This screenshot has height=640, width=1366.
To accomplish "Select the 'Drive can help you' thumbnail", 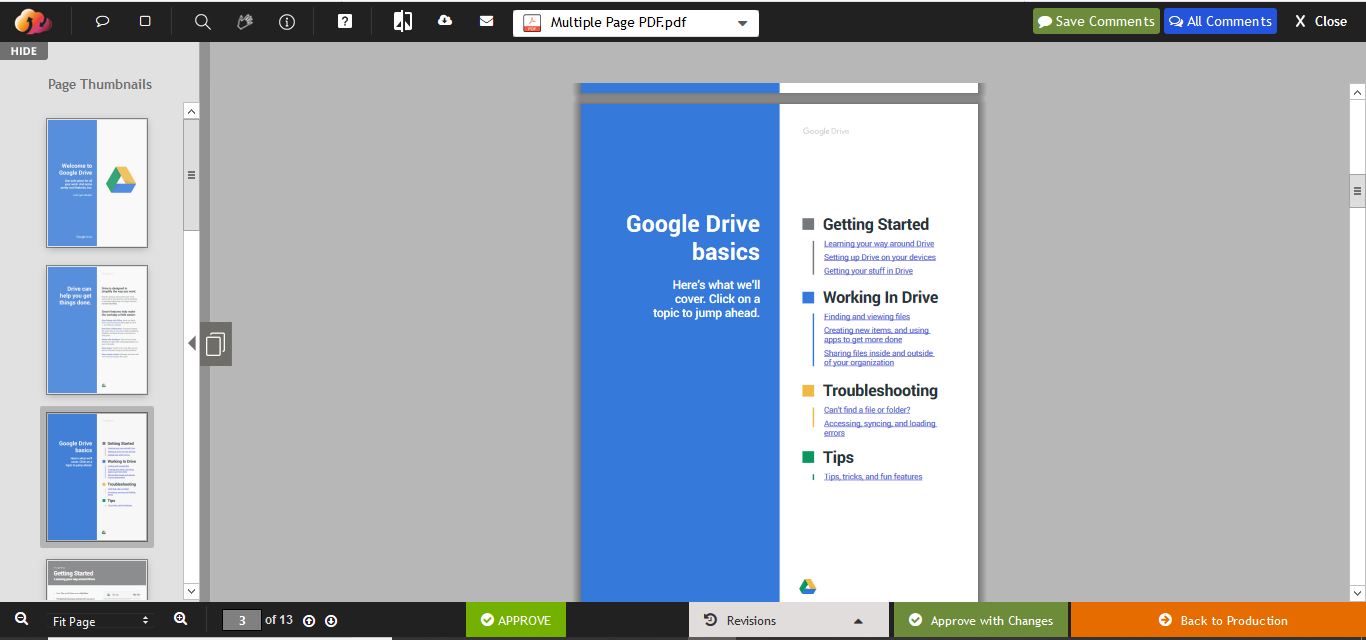I will [x=97, y=330].
